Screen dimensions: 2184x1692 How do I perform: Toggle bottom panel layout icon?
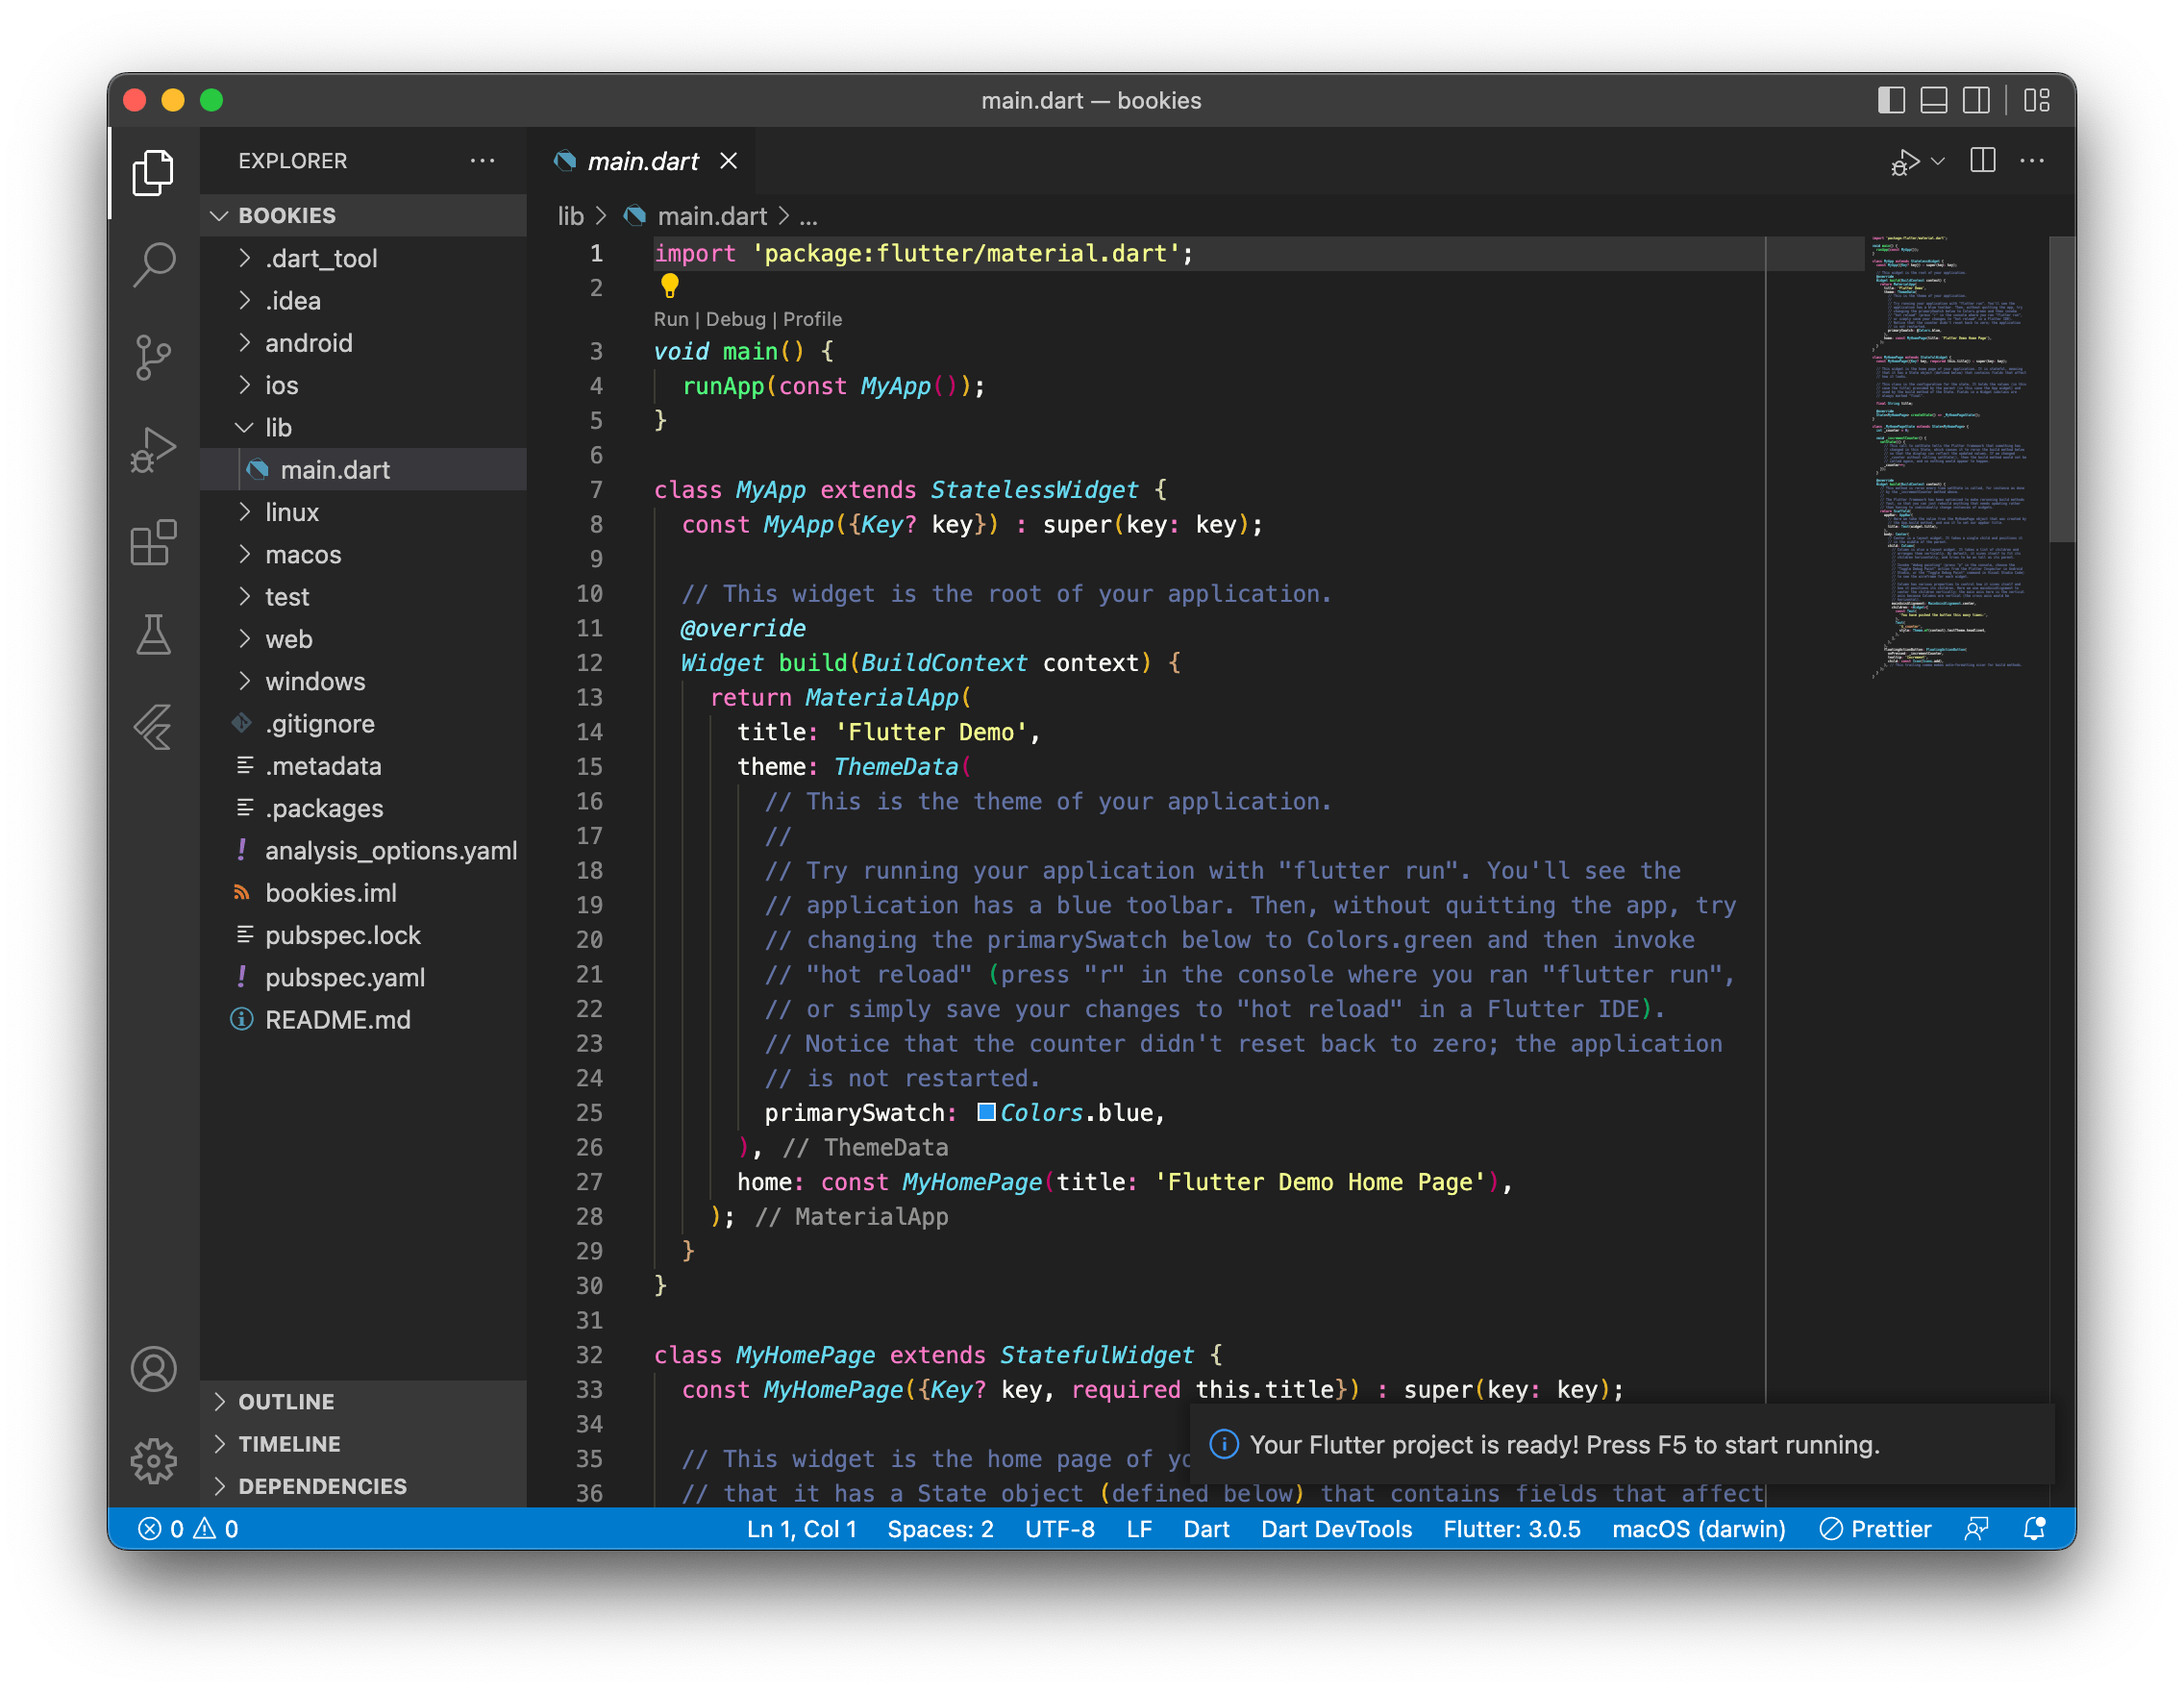coord(1933,100)
